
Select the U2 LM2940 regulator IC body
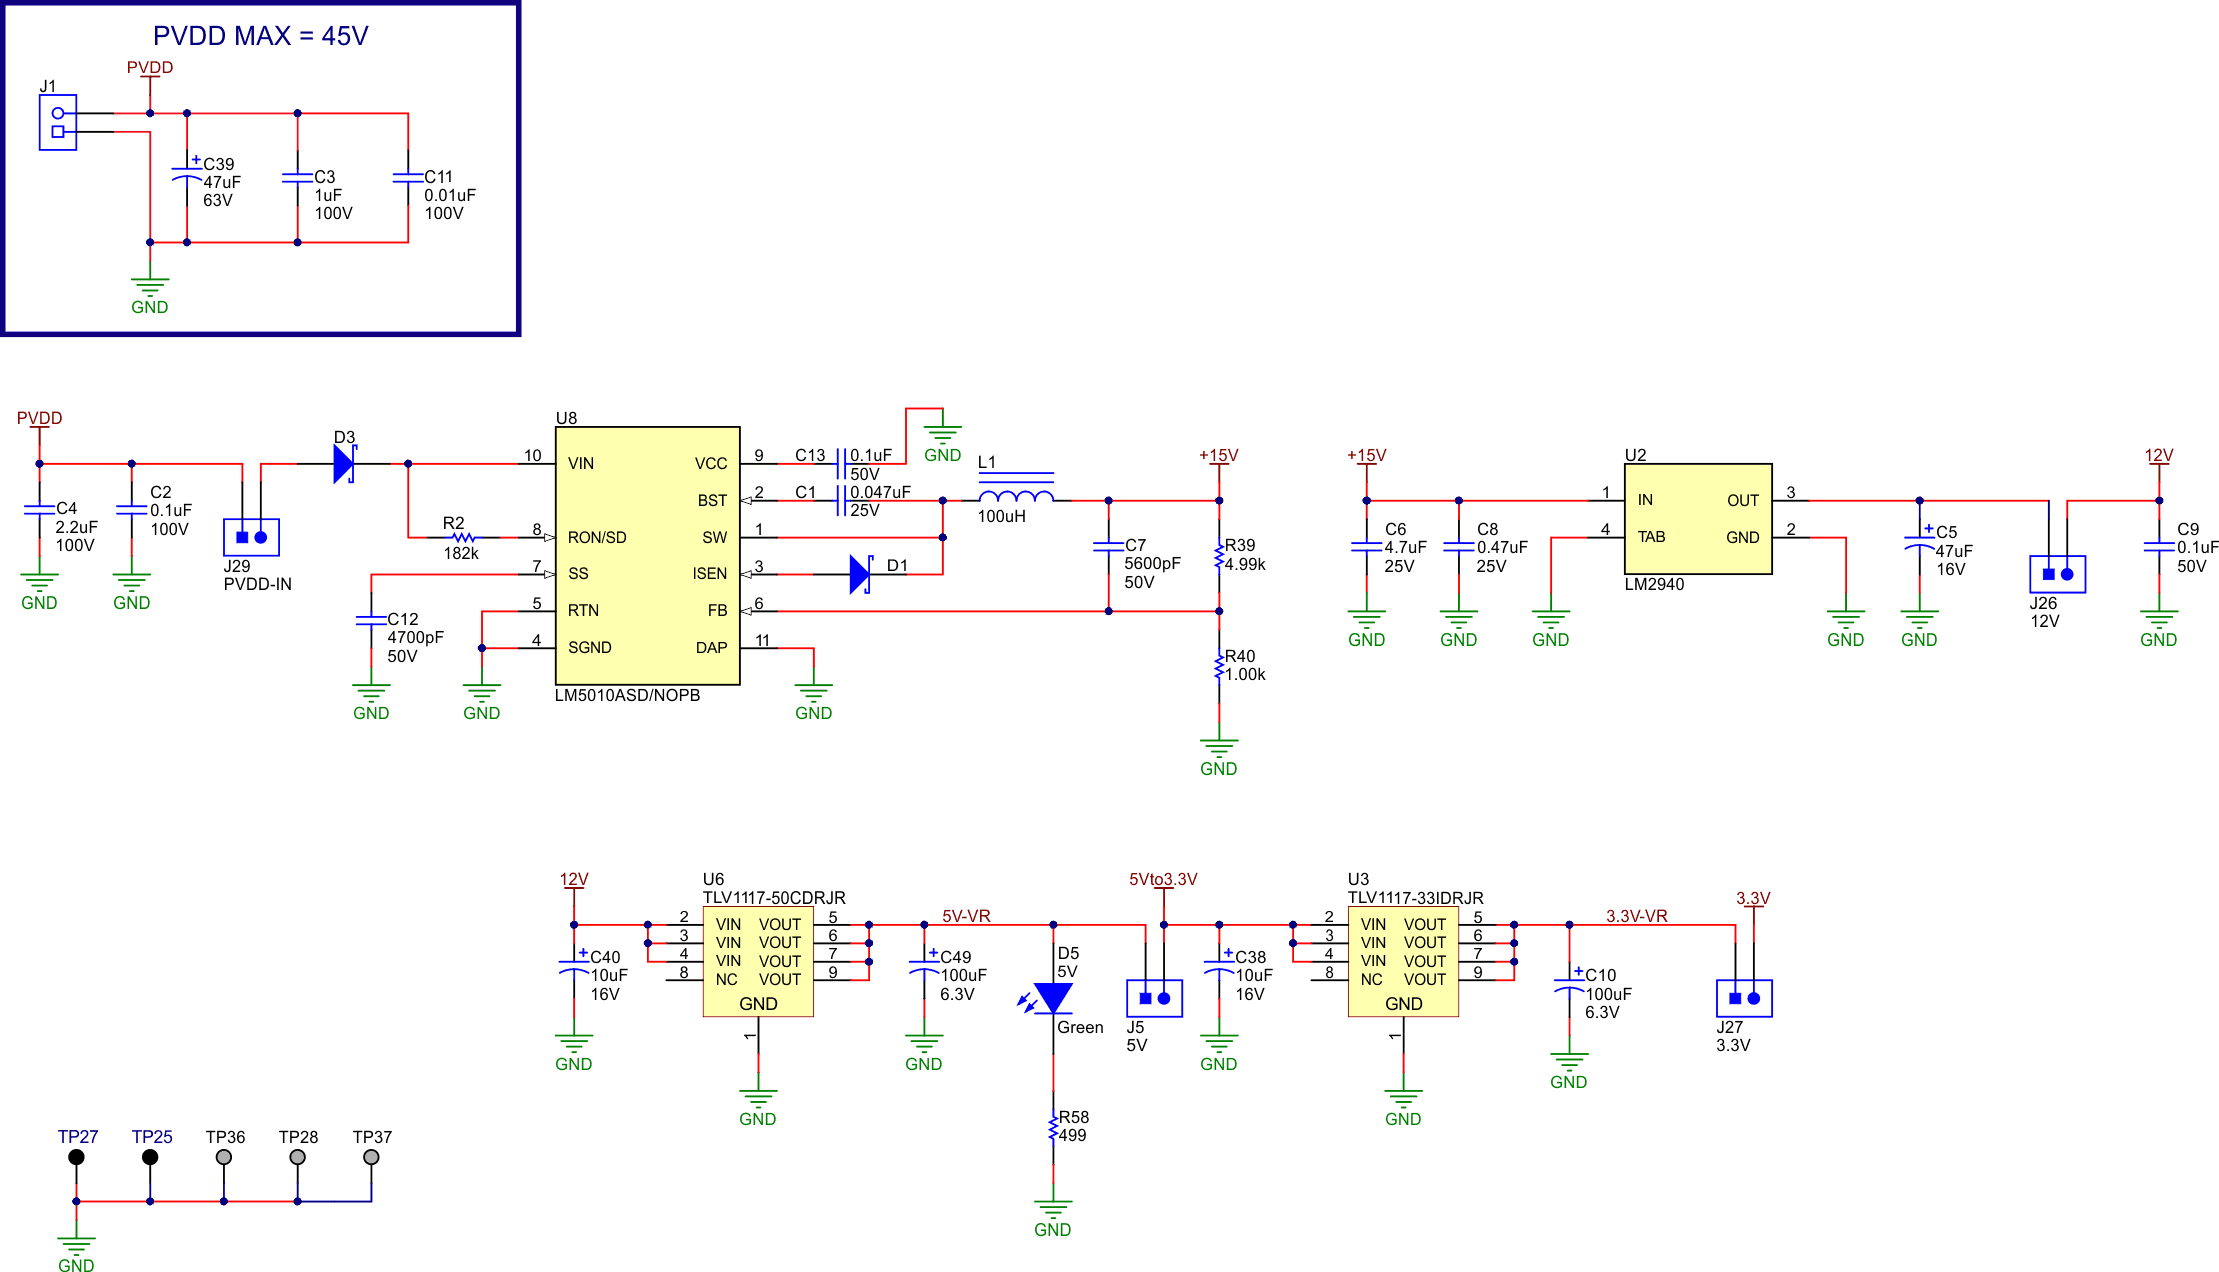tap(1698, 519)
